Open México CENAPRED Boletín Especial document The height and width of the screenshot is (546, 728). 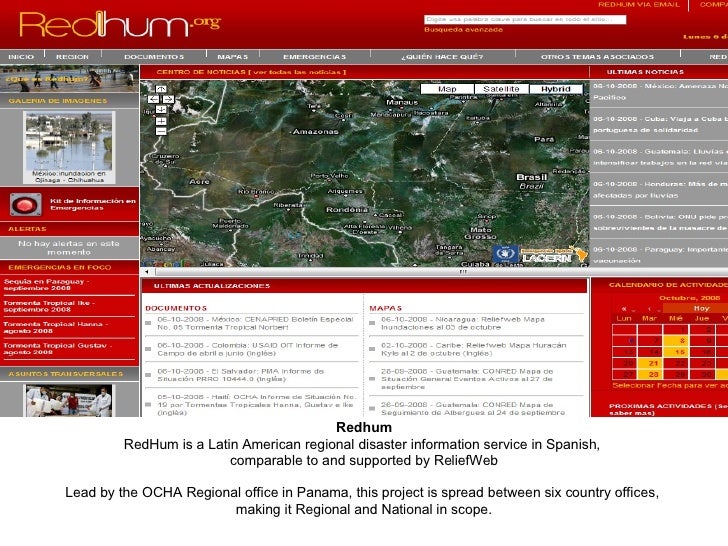[x=255, y=323]
